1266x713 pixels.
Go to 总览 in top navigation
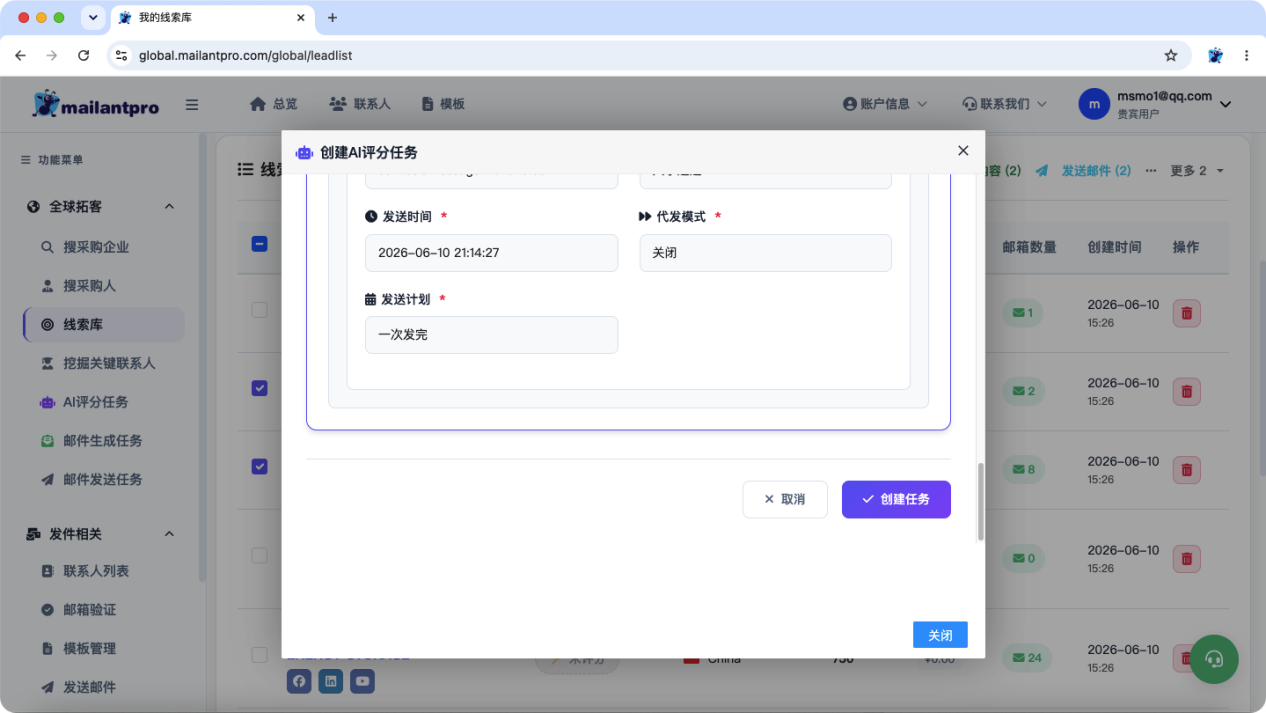tap(273, 104)
